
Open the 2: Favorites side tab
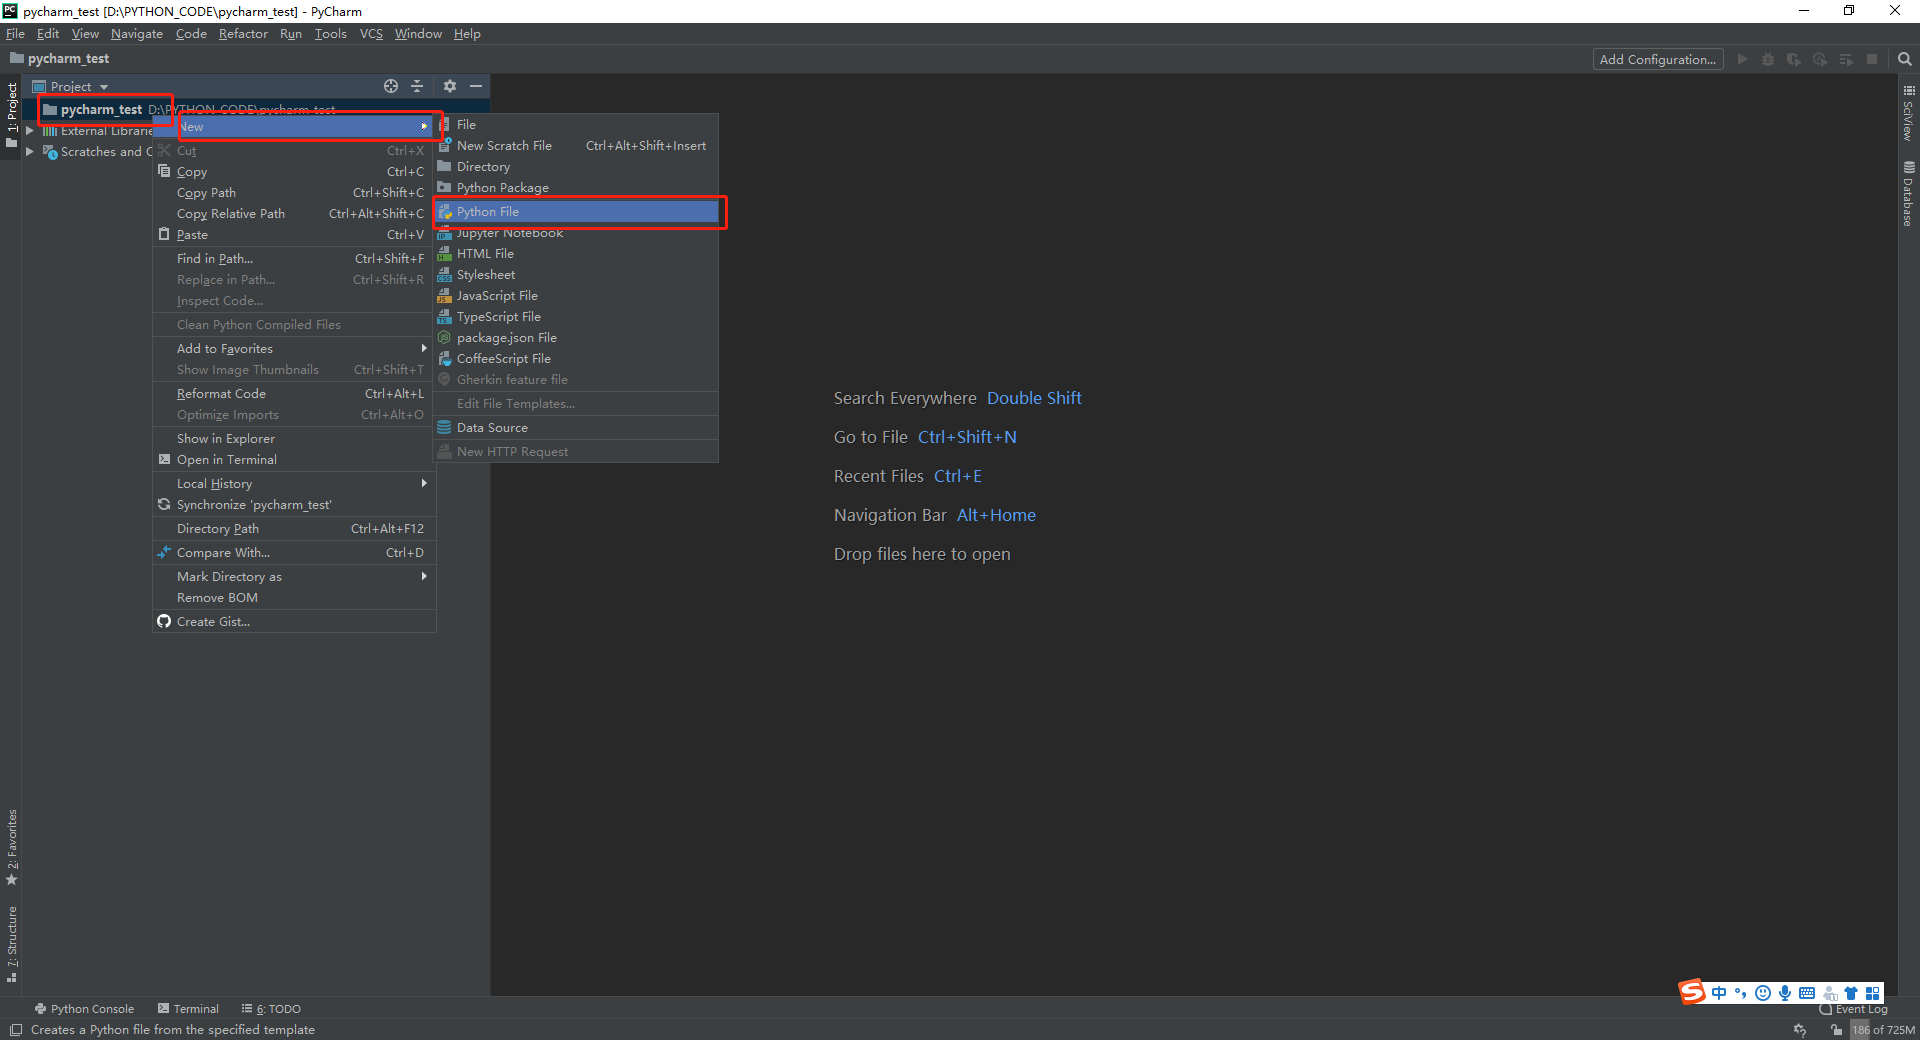tap(12, 847)
